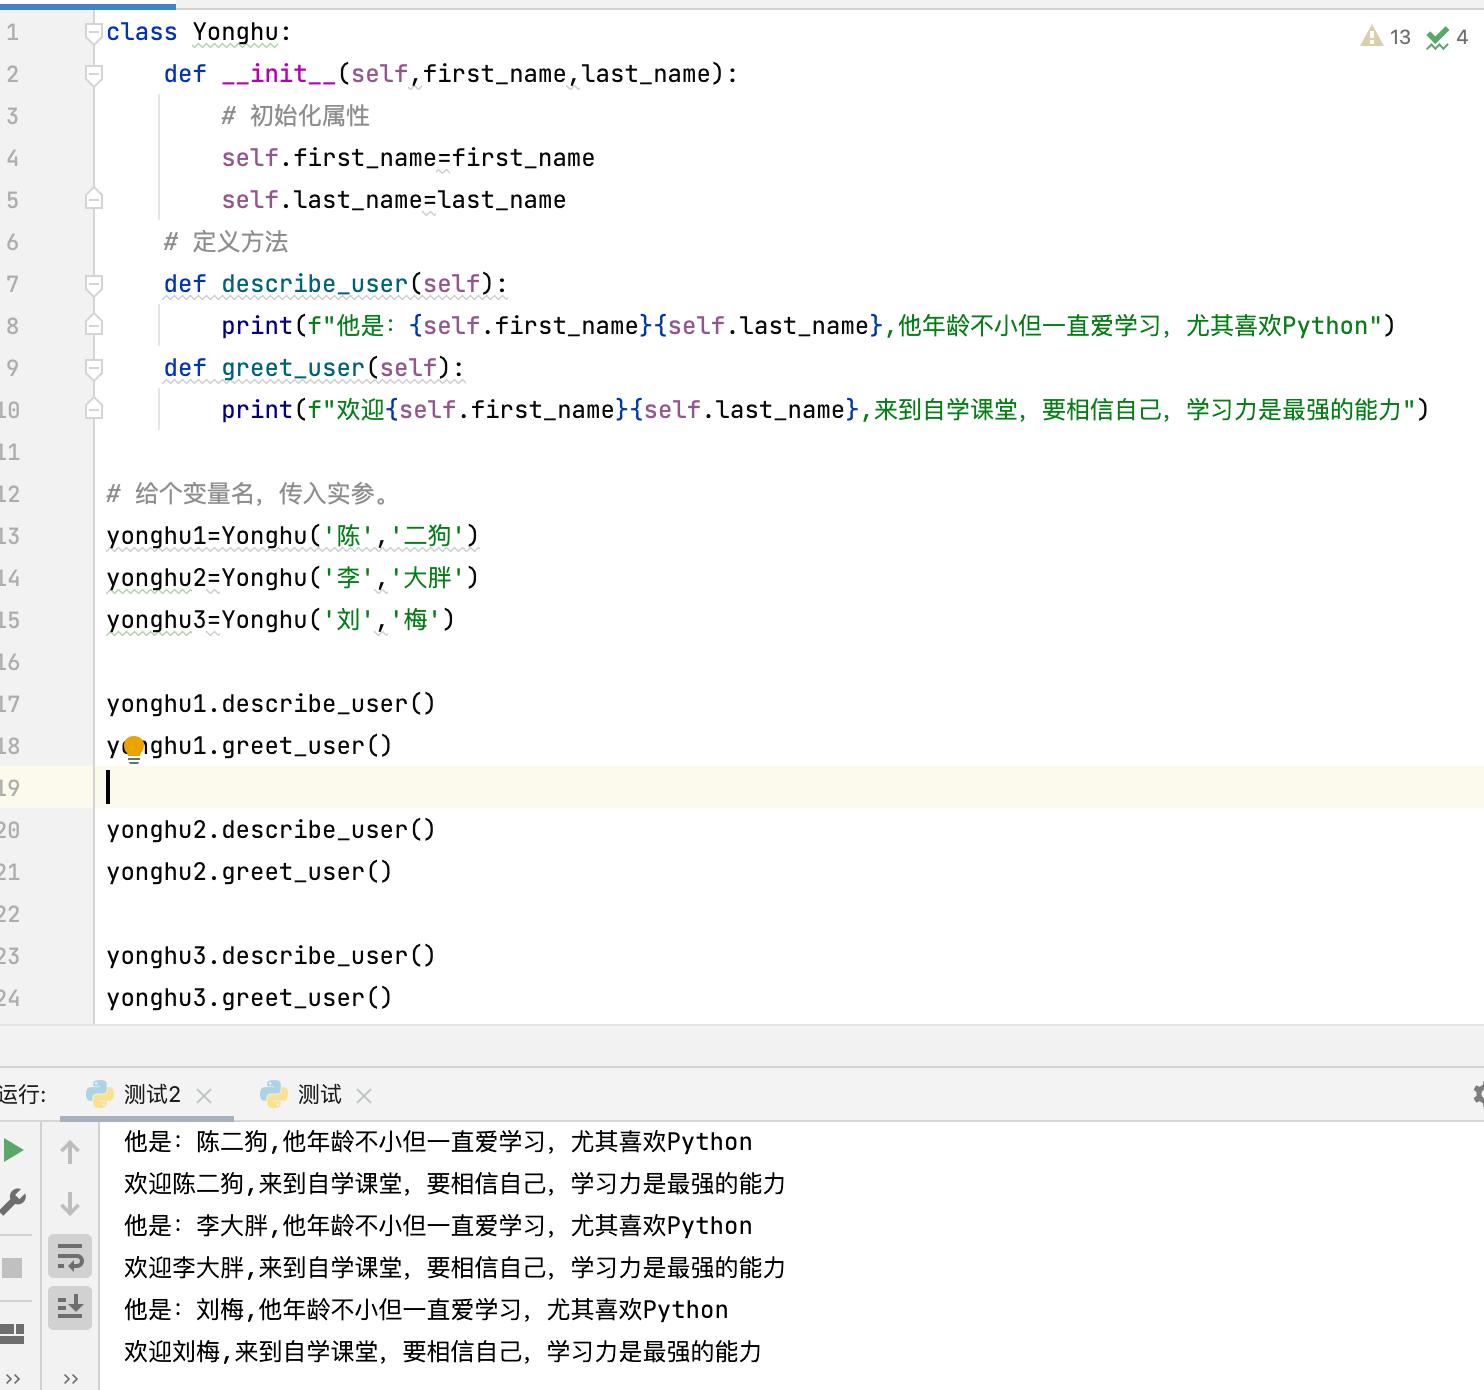Click the Python logo on 测试2 tab
This screenshot has width=1484, height=1390.
click(99, 1094)
